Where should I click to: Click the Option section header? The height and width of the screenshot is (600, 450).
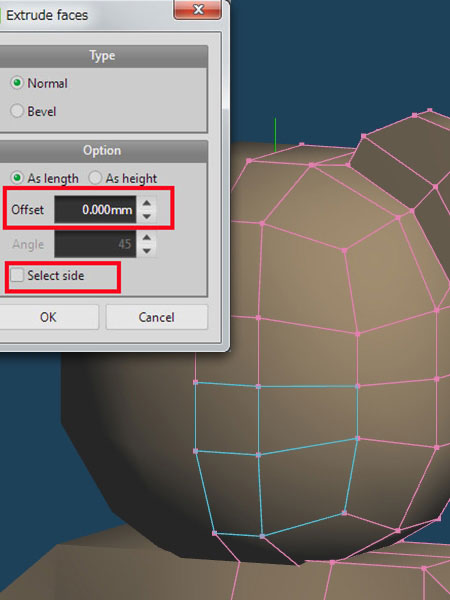click(102, 151)
